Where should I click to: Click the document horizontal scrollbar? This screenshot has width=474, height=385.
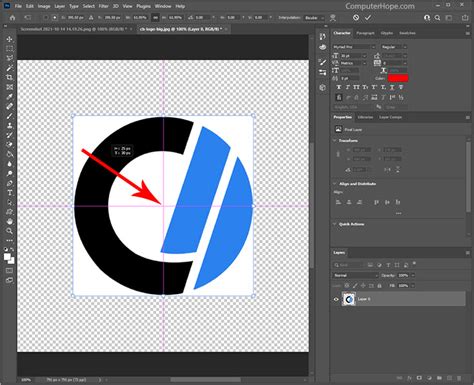click(x=205, y=380)
